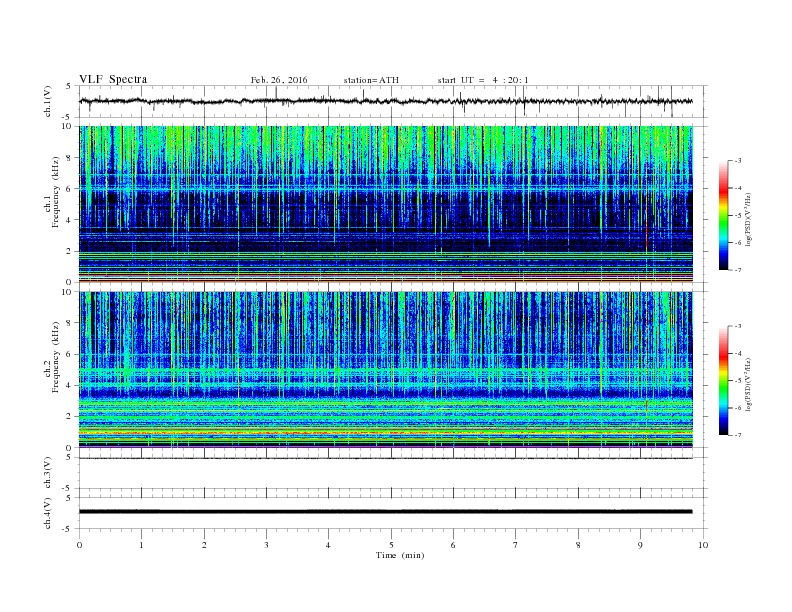Click the 'ch.1(V)' waveform axis label
Viewport: 792px width, 612px height.
pos(48,101)
